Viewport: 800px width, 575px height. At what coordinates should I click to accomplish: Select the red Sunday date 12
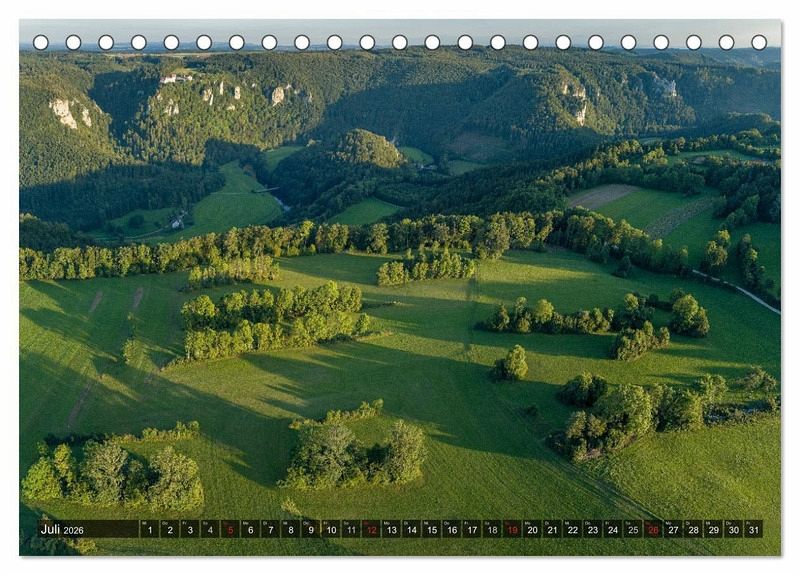click(x=371, y=529)
